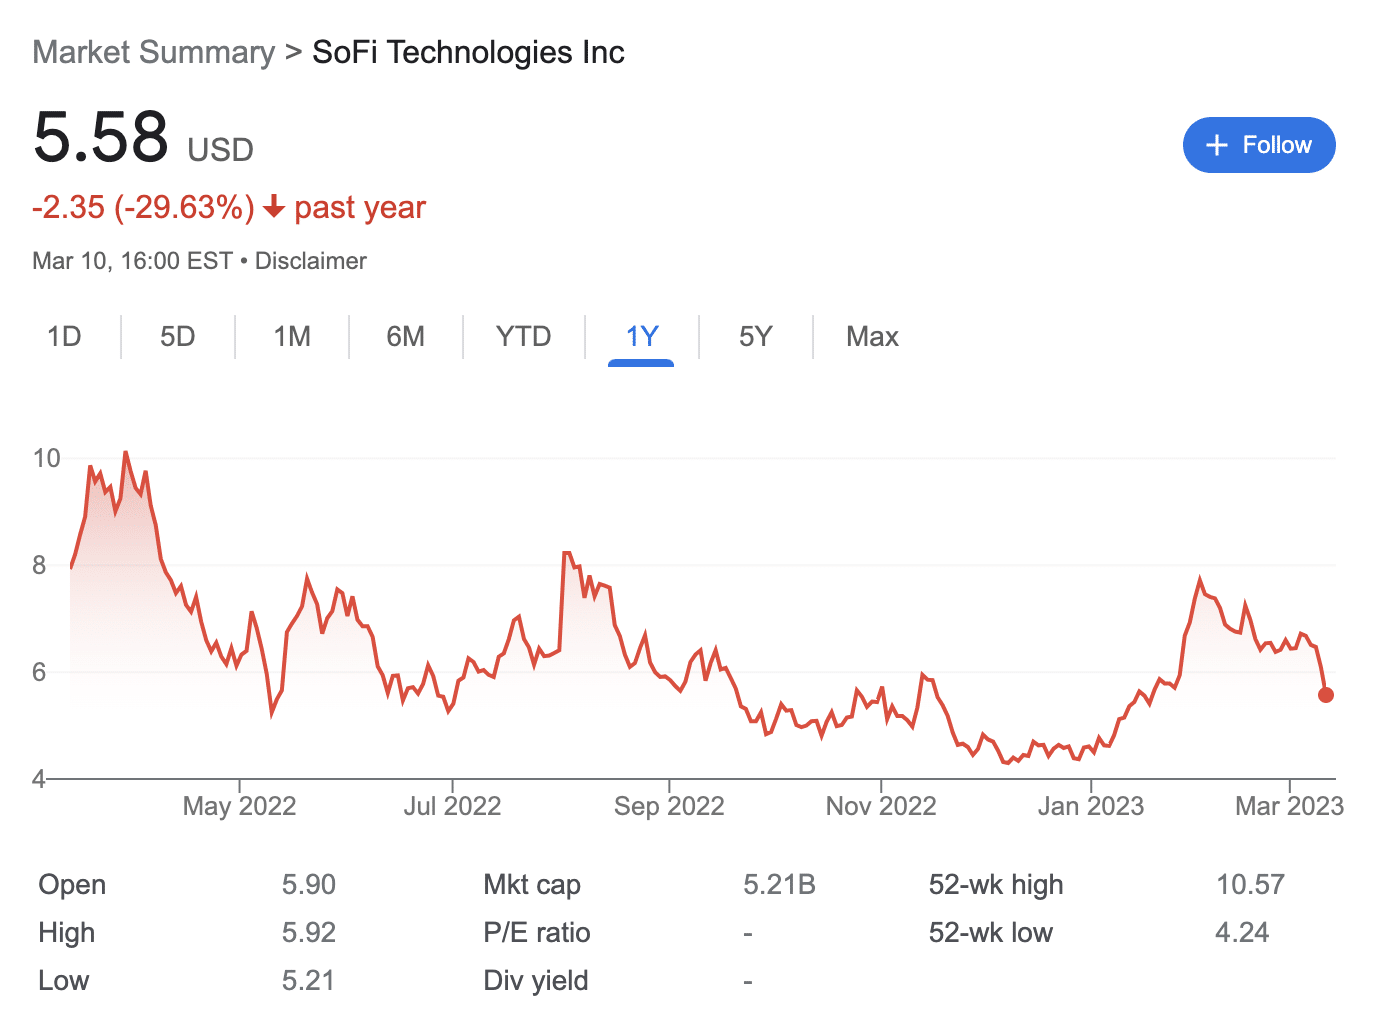1396x1014 pixels.
Task: Click the red endpoint dot on chart
Action: [1326, 695]
